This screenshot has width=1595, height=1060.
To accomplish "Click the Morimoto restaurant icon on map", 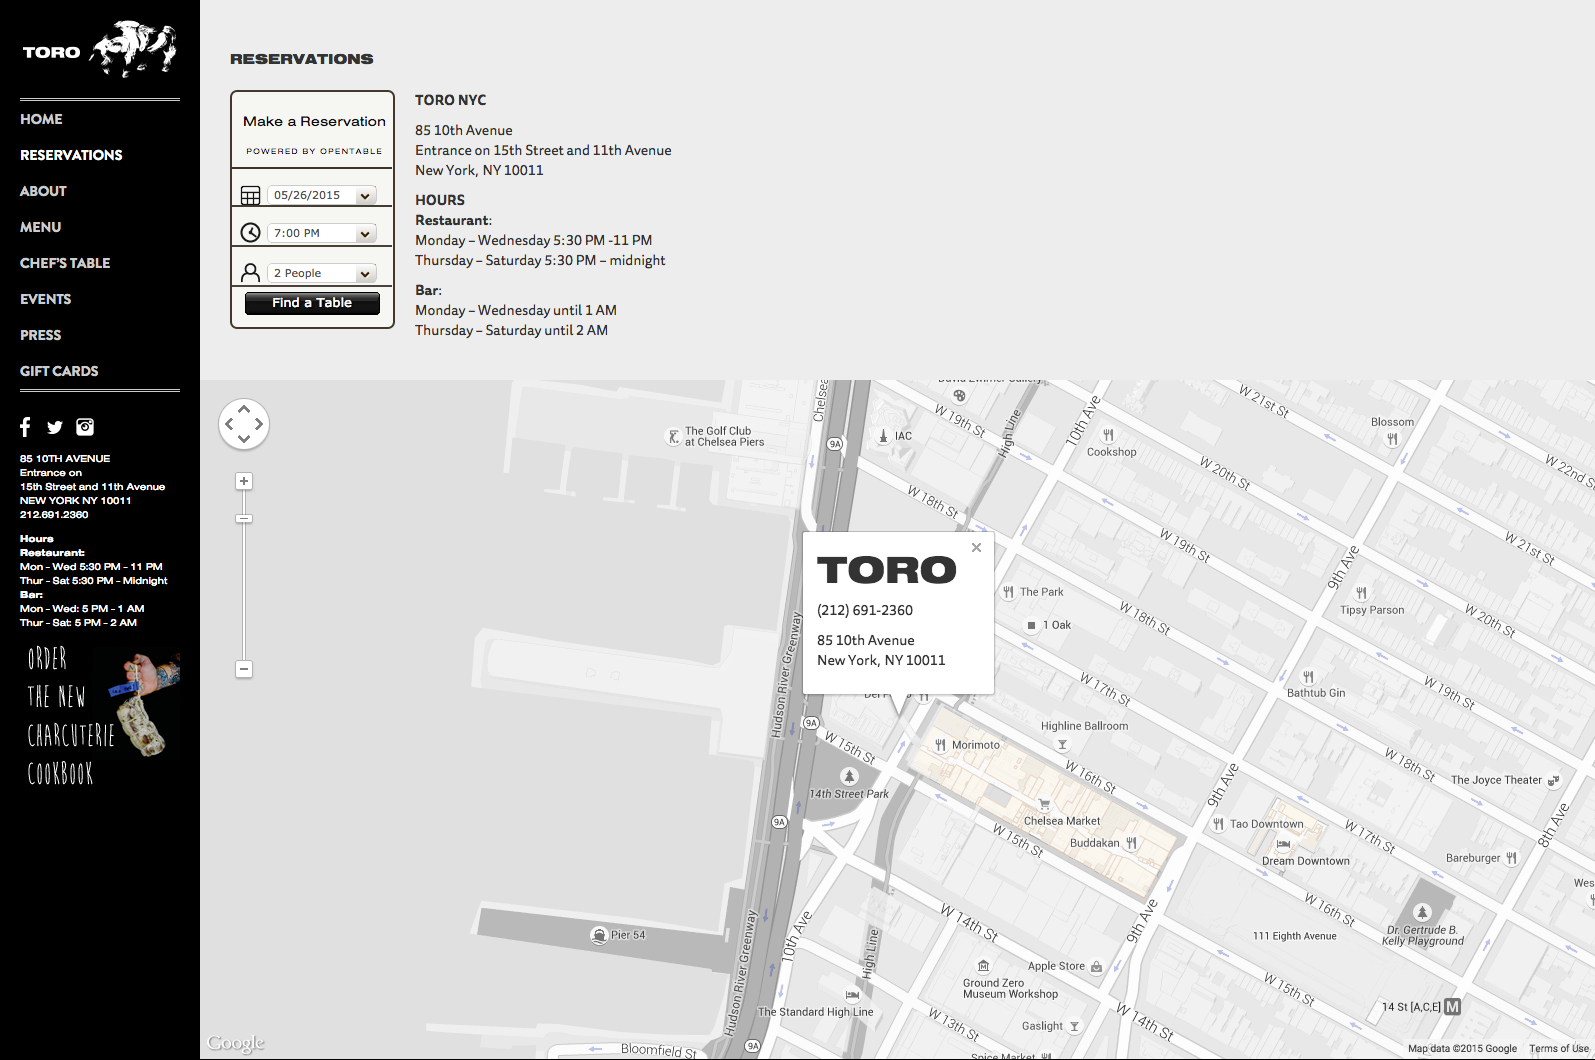I will [x=940, y=745].
